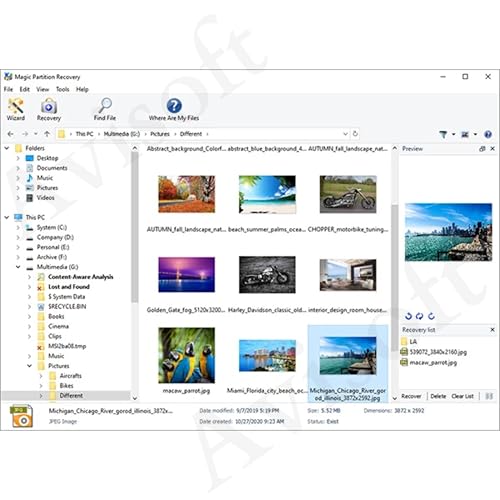
Task: Open the Recovery toolbar icon
Action: (49, 109)
